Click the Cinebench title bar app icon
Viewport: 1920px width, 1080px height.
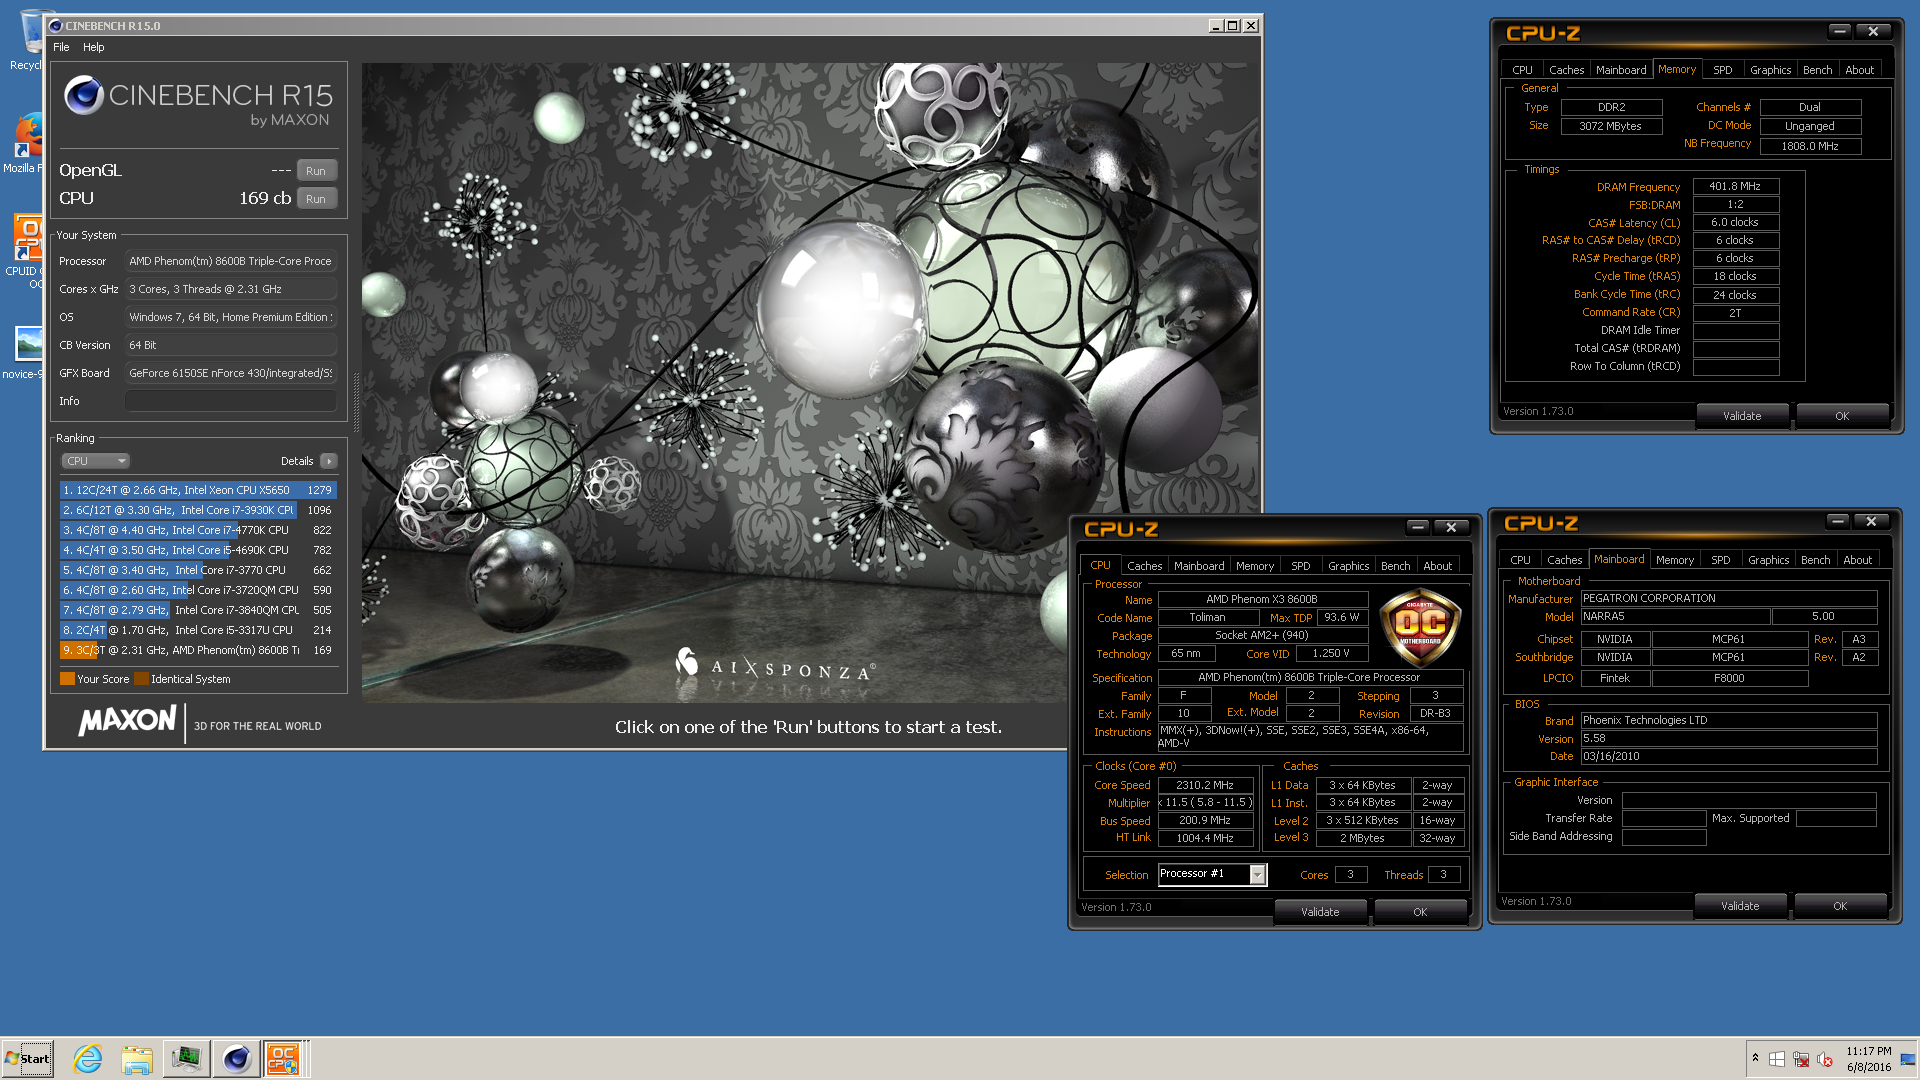pyautogui.click(x=56, y=26)
